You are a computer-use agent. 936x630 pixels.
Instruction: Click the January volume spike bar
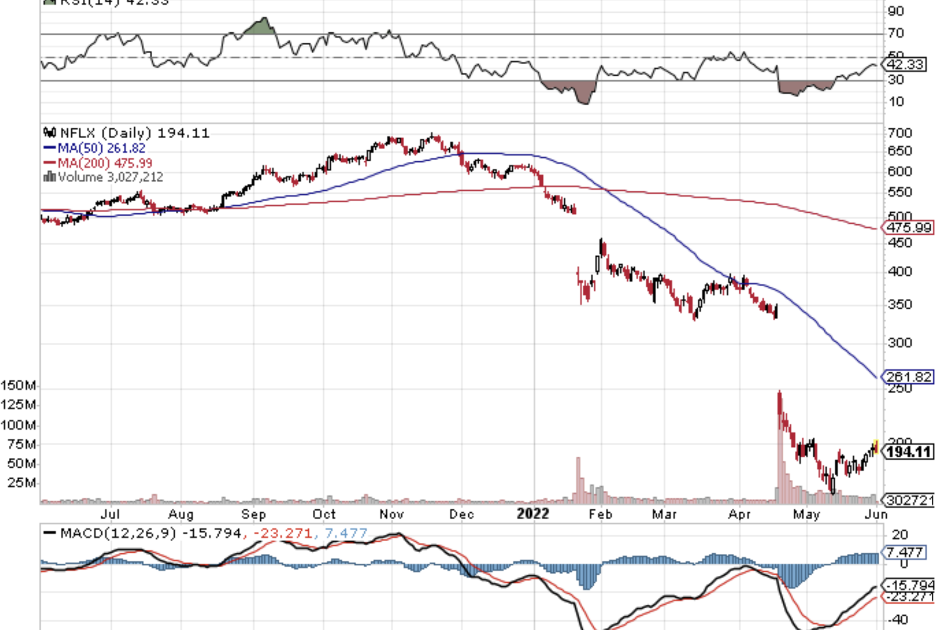577,478
